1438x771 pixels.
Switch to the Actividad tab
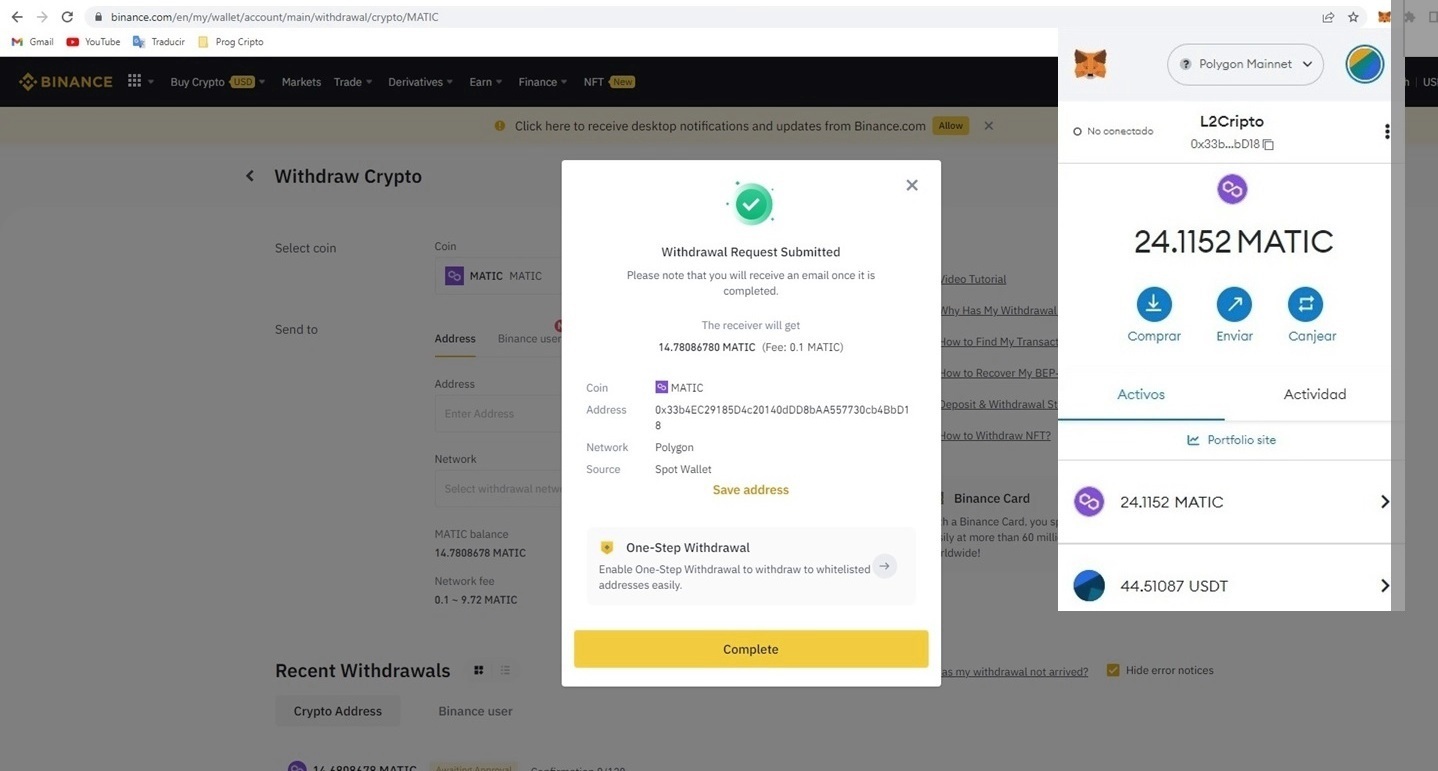1314,394
